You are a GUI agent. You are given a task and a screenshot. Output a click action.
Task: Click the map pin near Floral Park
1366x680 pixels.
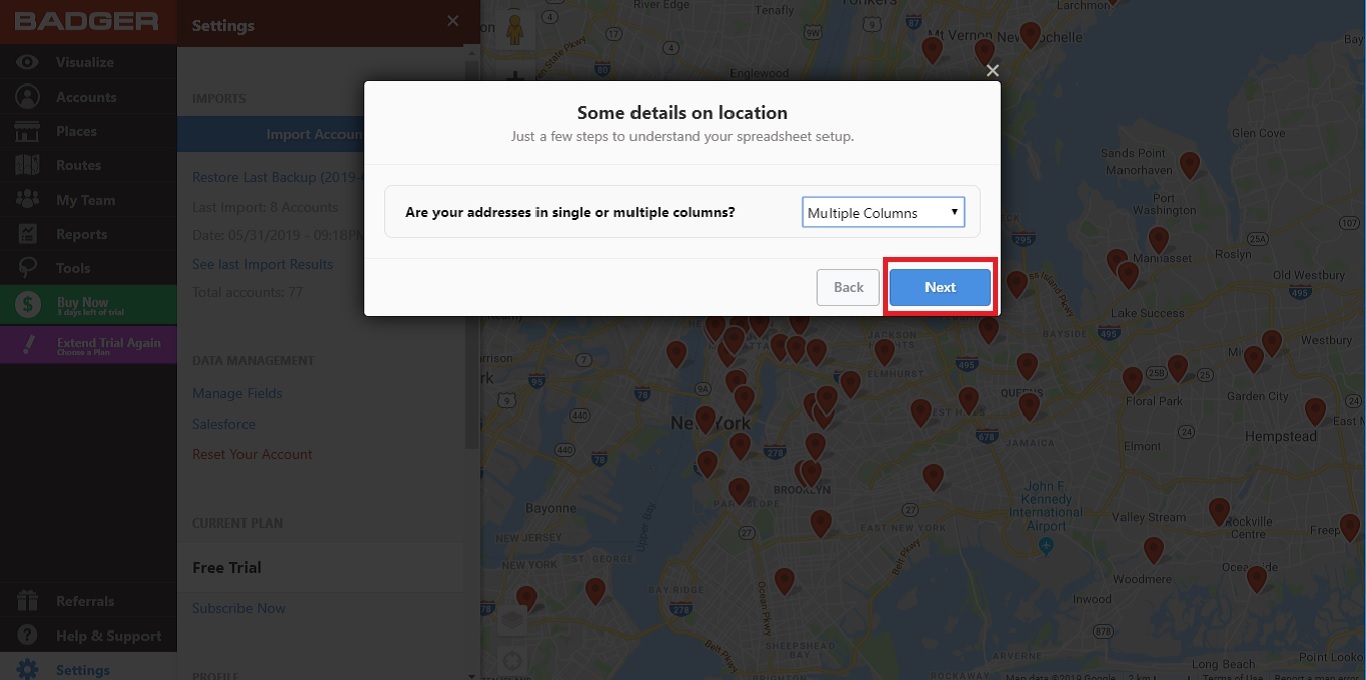pos(1133,380)
